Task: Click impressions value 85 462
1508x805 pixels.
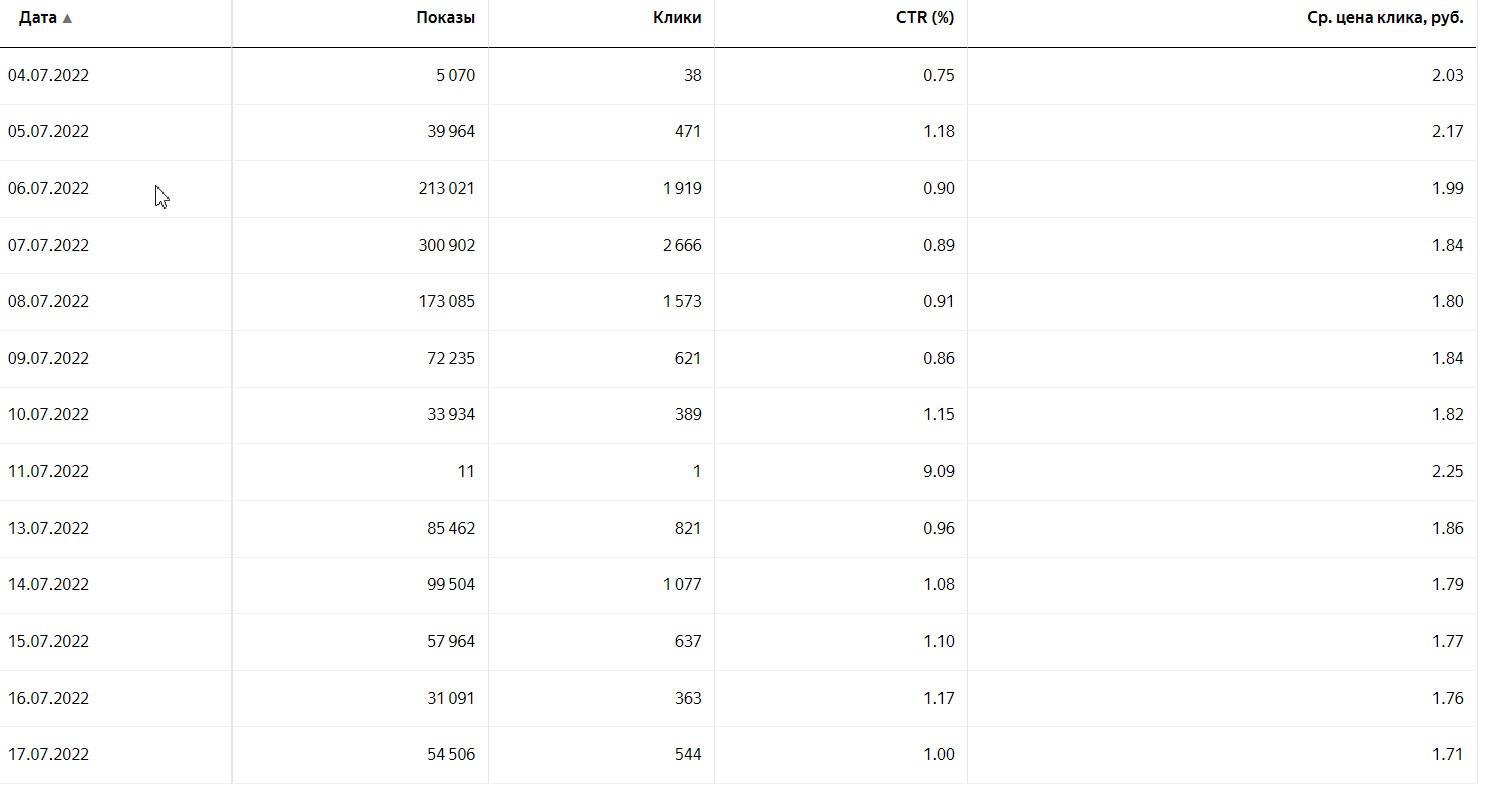Action: [450, 528]
